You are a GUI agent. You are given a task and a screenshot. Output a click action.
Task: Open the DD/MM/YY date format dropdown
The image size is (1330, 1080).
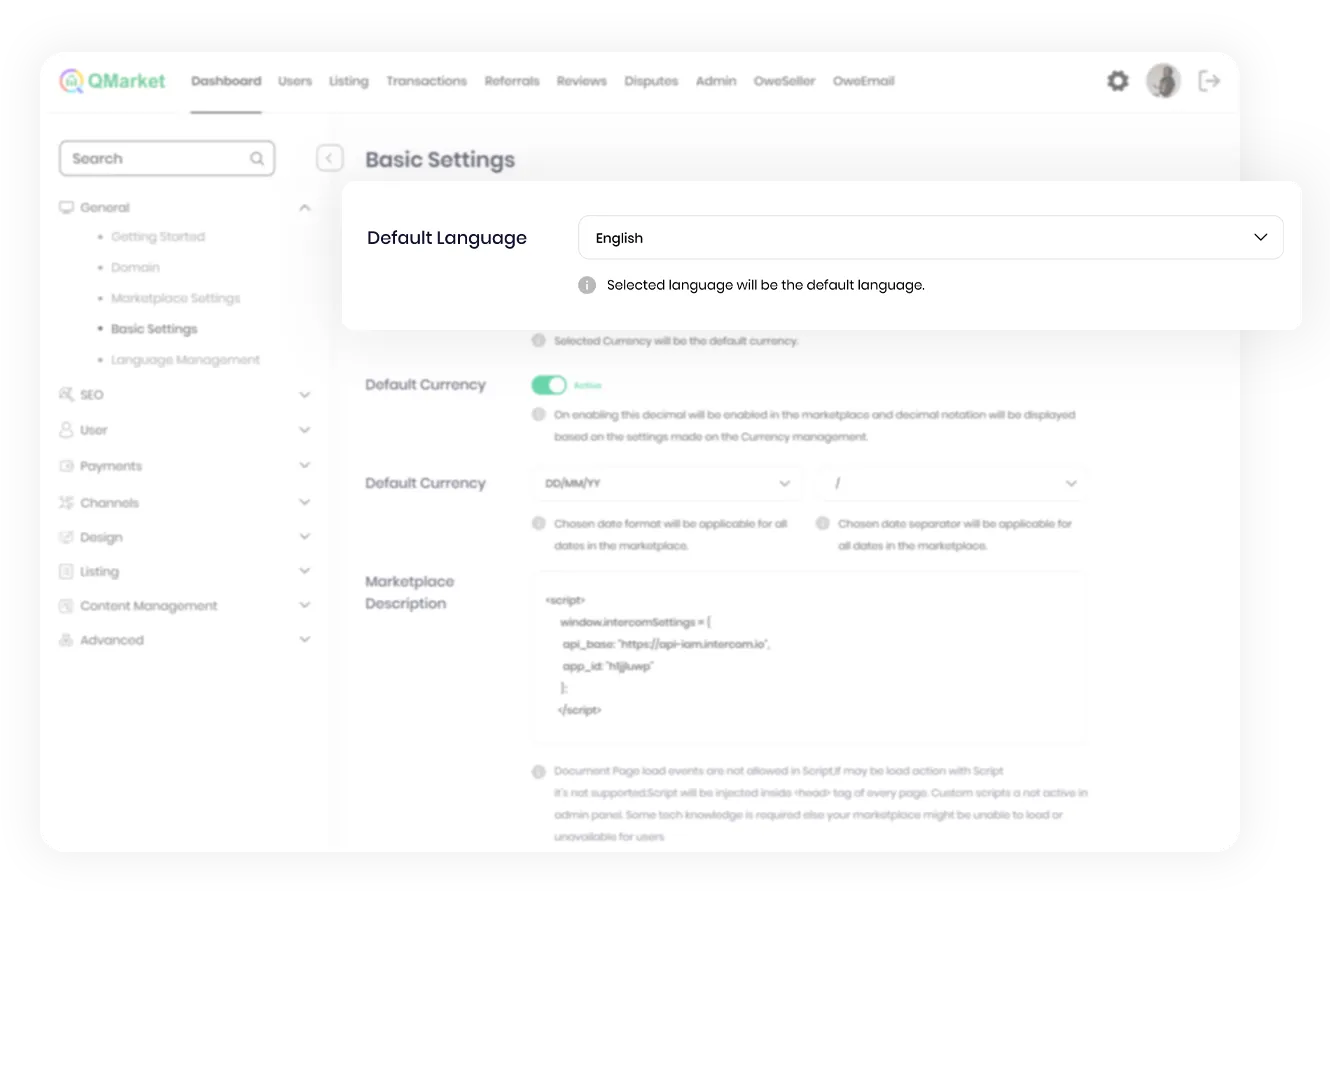point(667,484)
